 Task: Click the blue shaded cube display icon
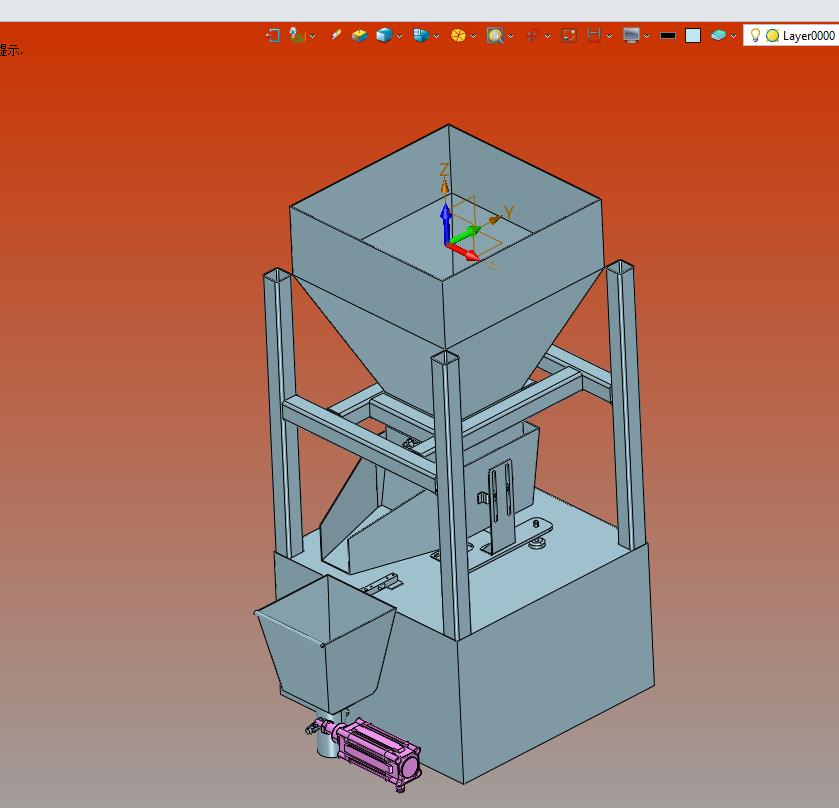pos(384,35)
